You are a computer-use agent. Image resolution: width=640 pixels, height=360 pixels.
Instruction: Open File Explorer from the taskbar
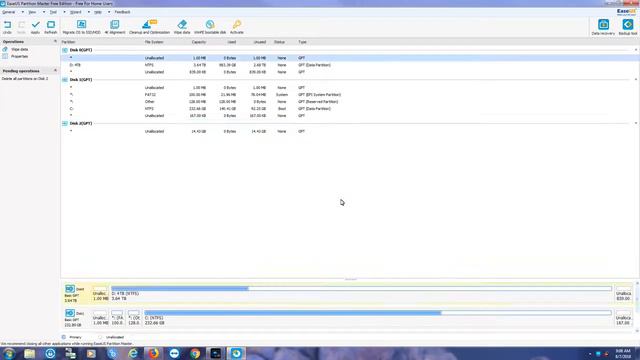click(x=29, y=353)
